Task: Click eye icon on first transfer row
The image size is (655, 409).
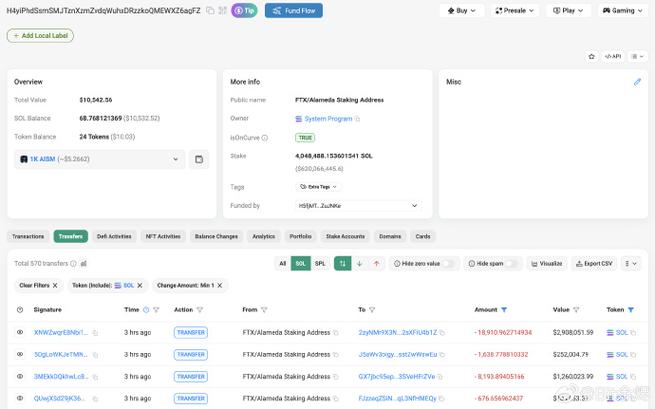Action: (x=19, y=332)
